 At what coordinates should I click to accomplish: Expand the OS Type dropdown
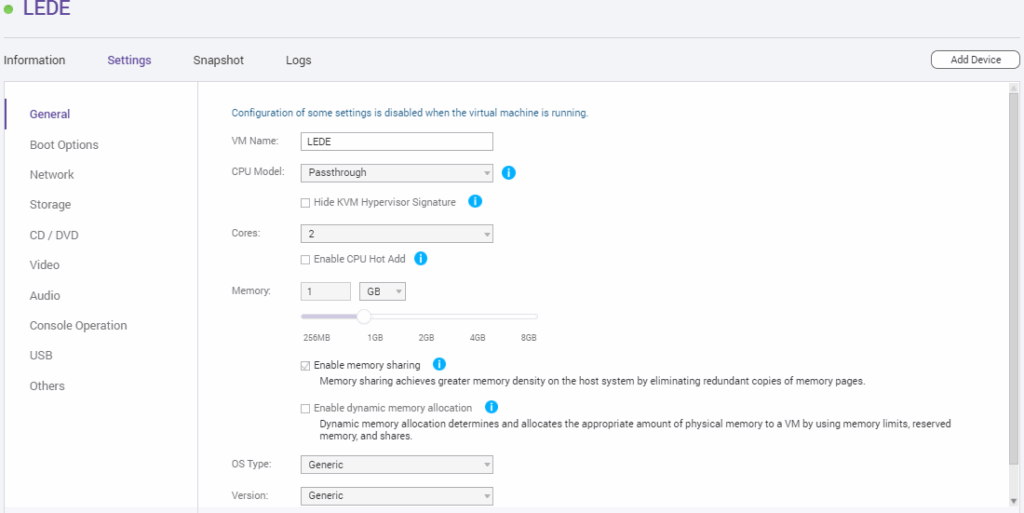[x=396, y=465]
